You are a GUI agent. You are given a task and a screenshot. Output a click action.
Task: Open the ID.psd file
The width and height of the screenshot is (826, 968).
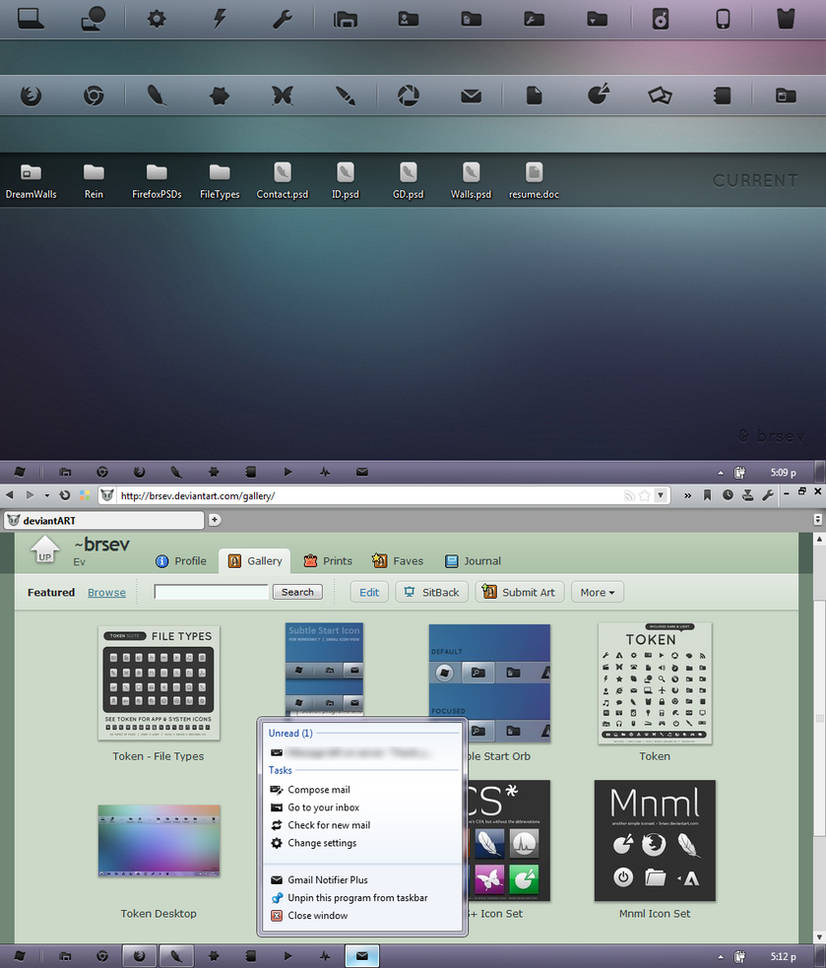click(345, 182)
